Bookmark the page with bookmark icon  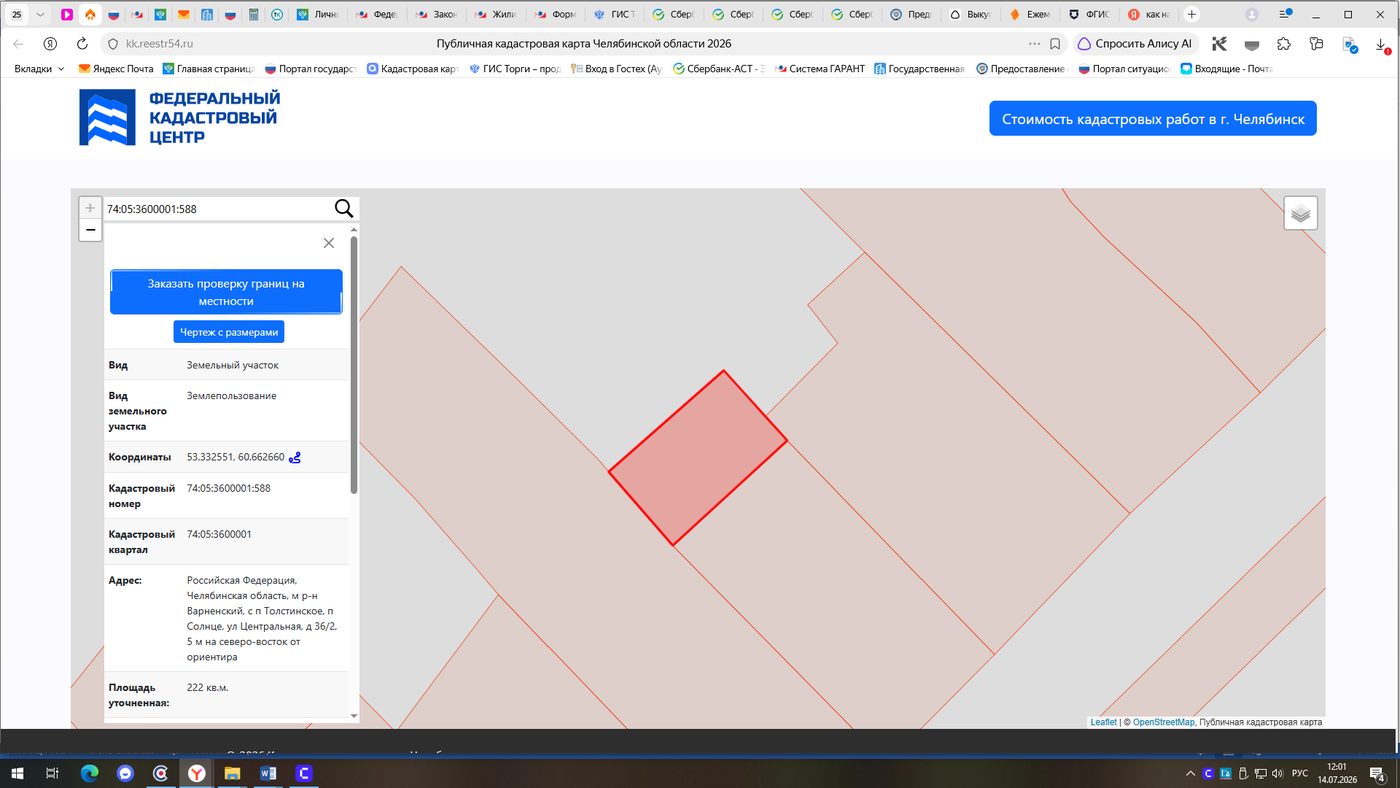[1055, 44]
